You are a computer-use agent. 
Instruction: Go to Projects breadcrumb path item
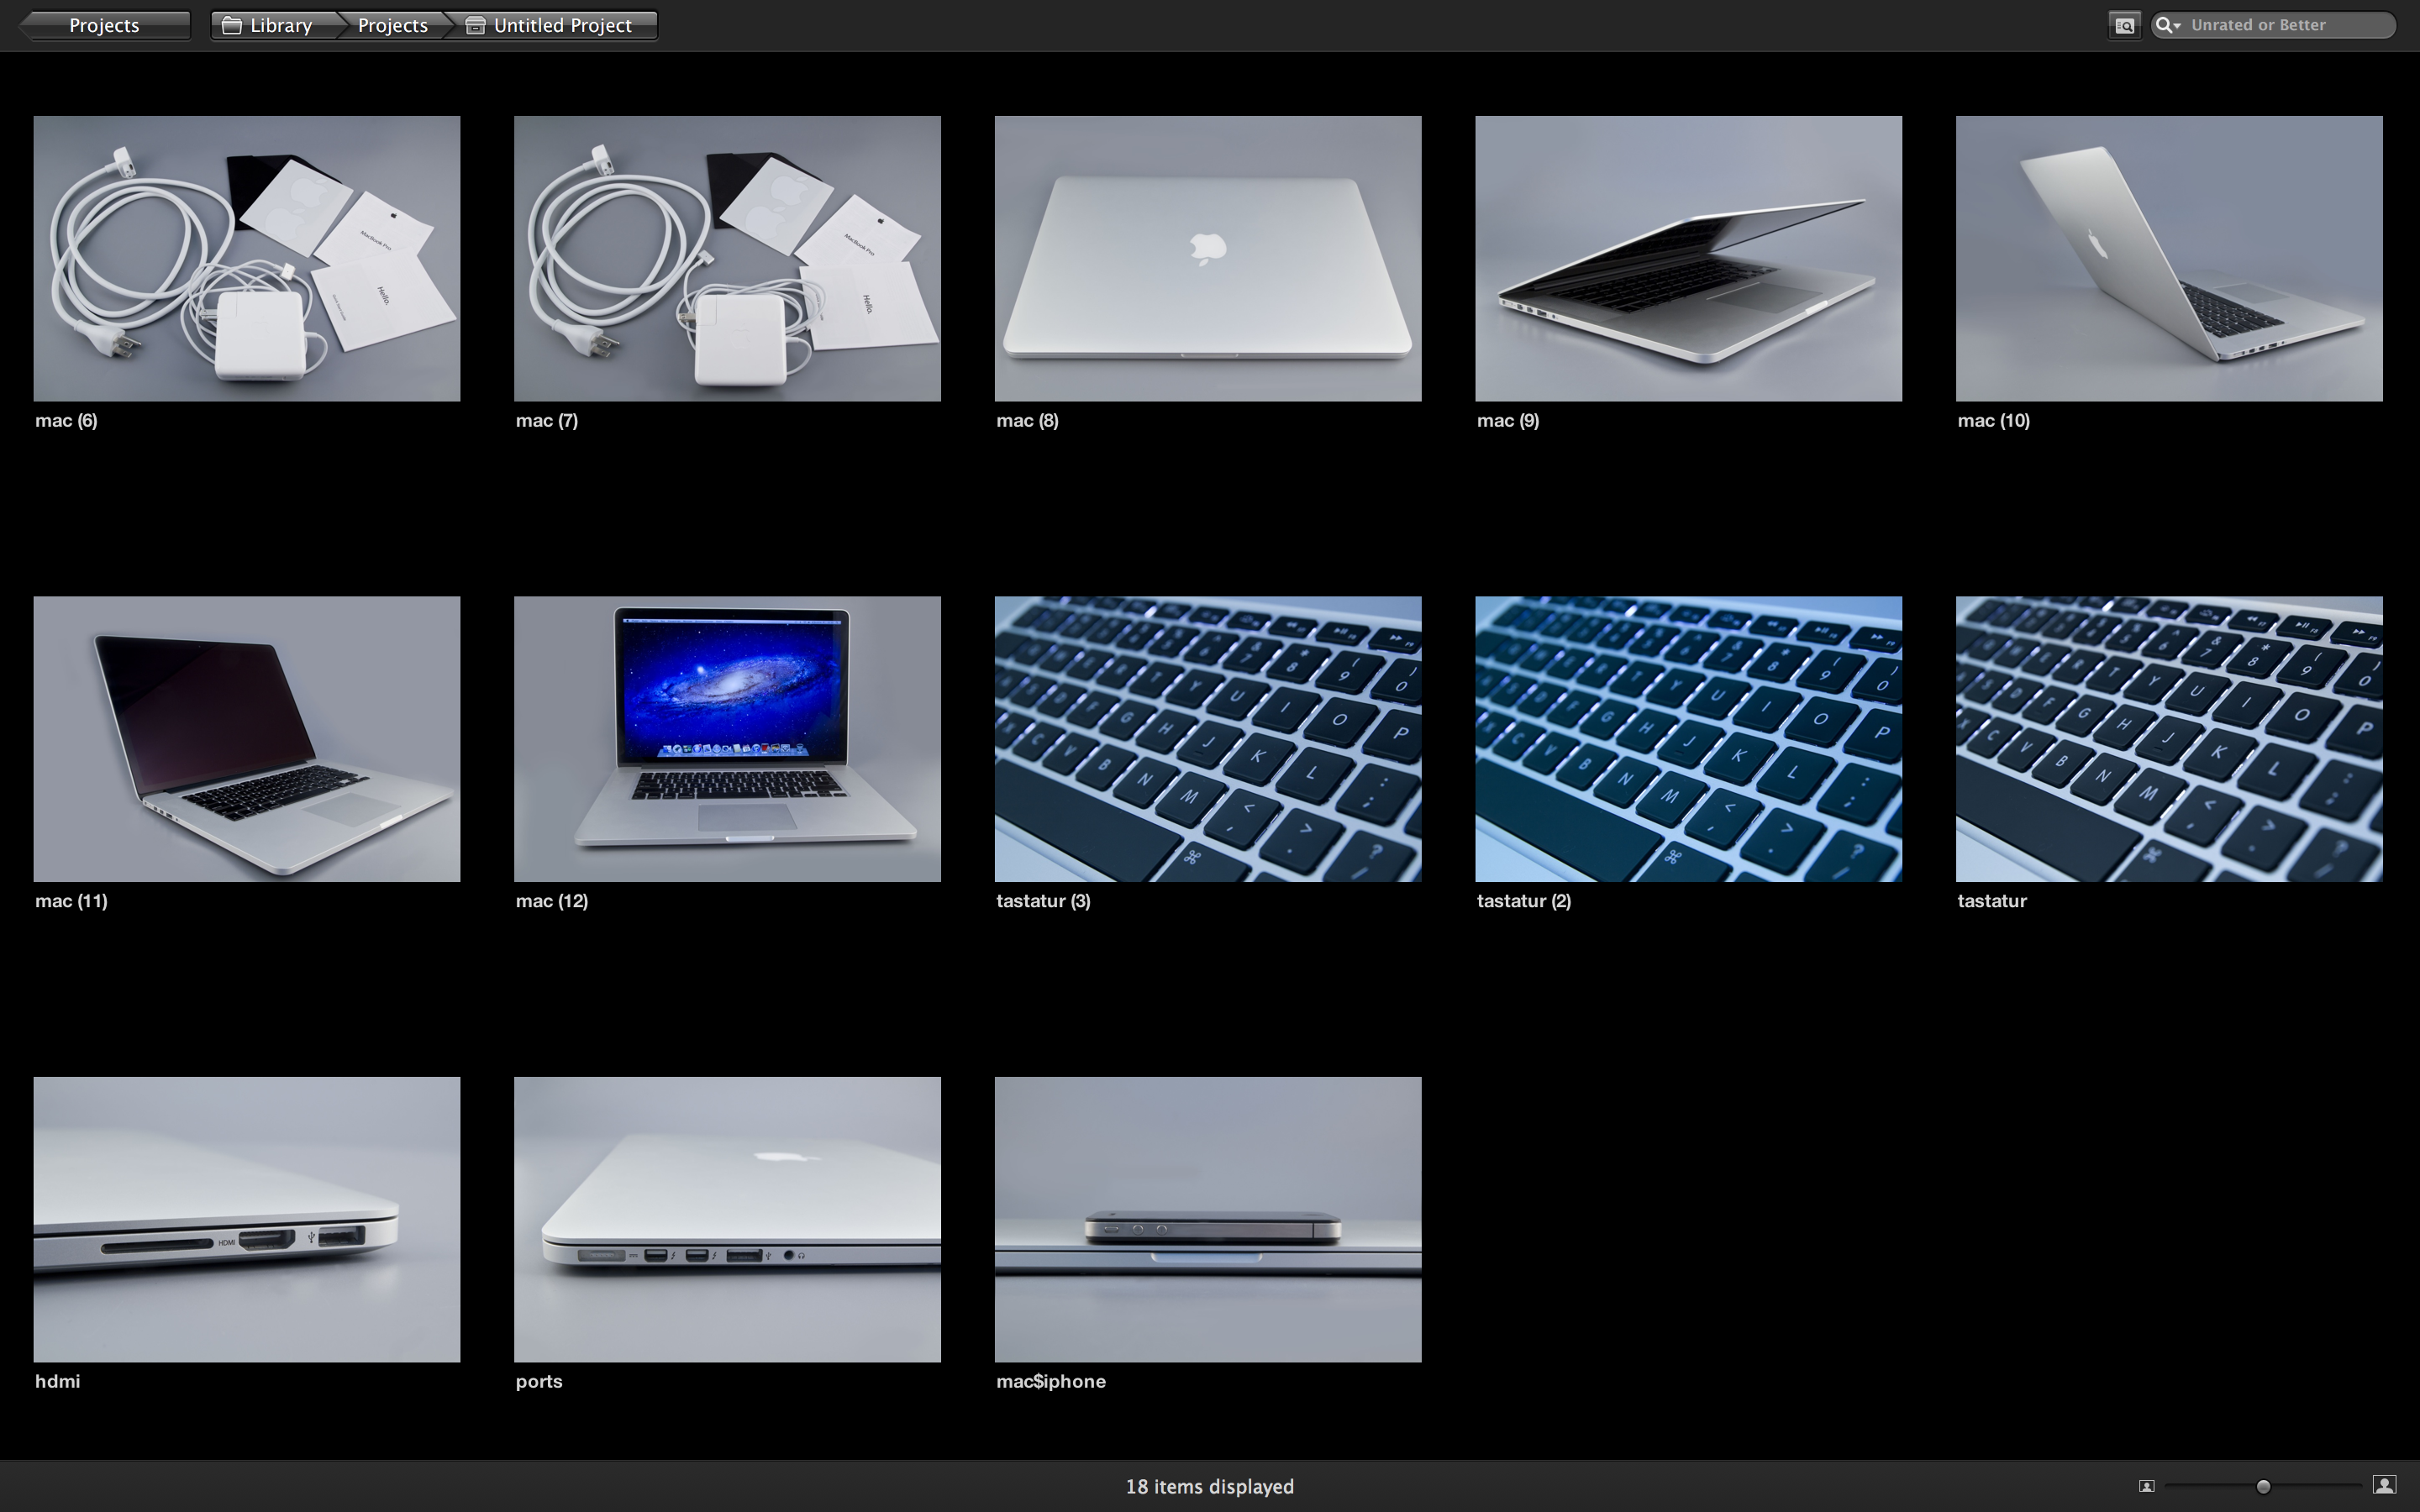(392, 25)
